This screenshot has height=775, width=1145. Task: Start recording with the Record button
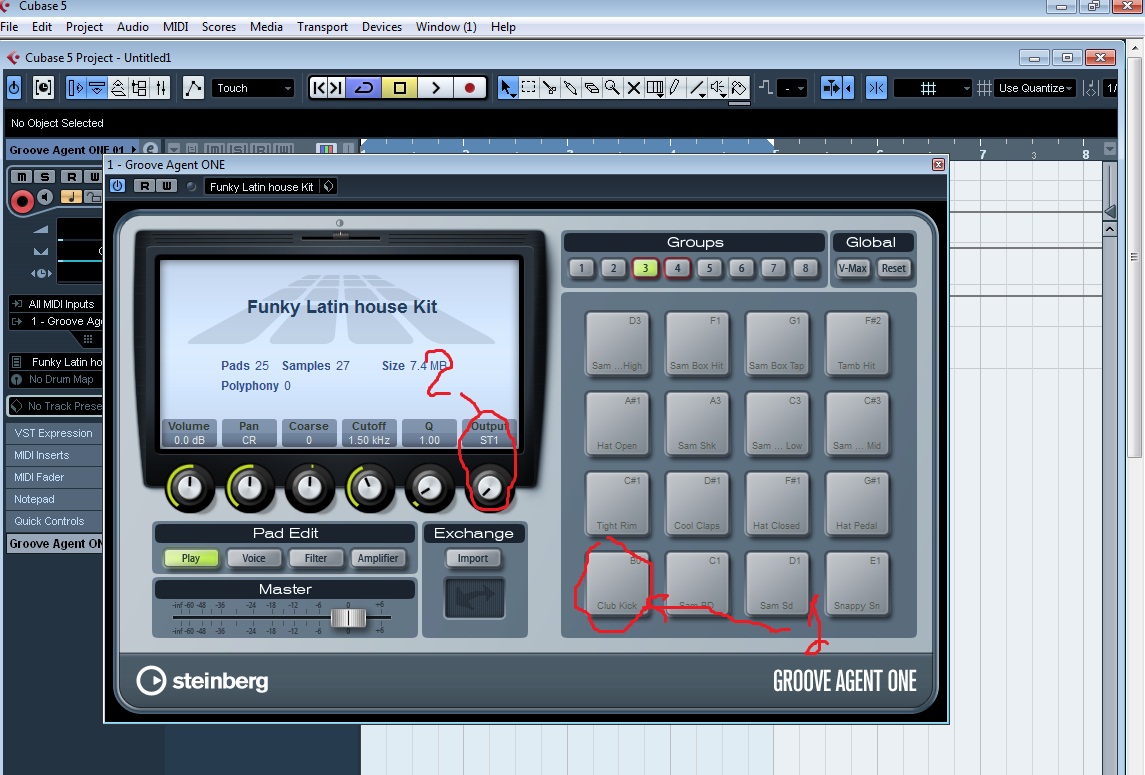coord(470,88)
